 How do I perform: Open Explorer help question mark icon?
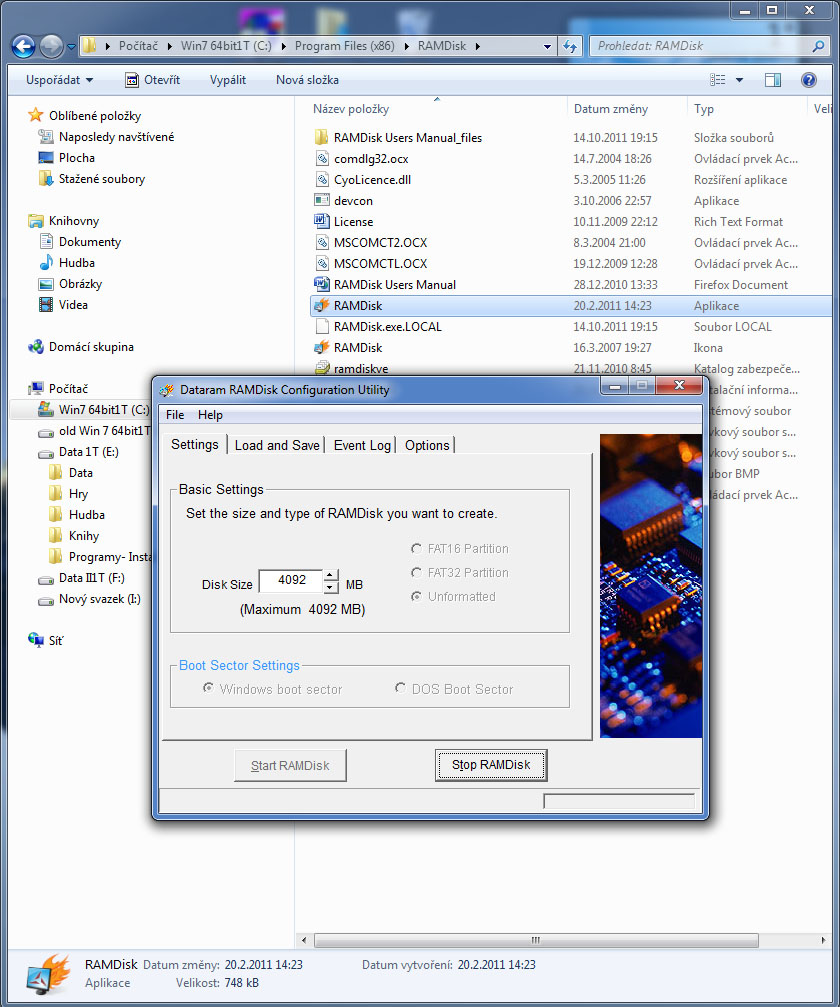coord(809,80)
